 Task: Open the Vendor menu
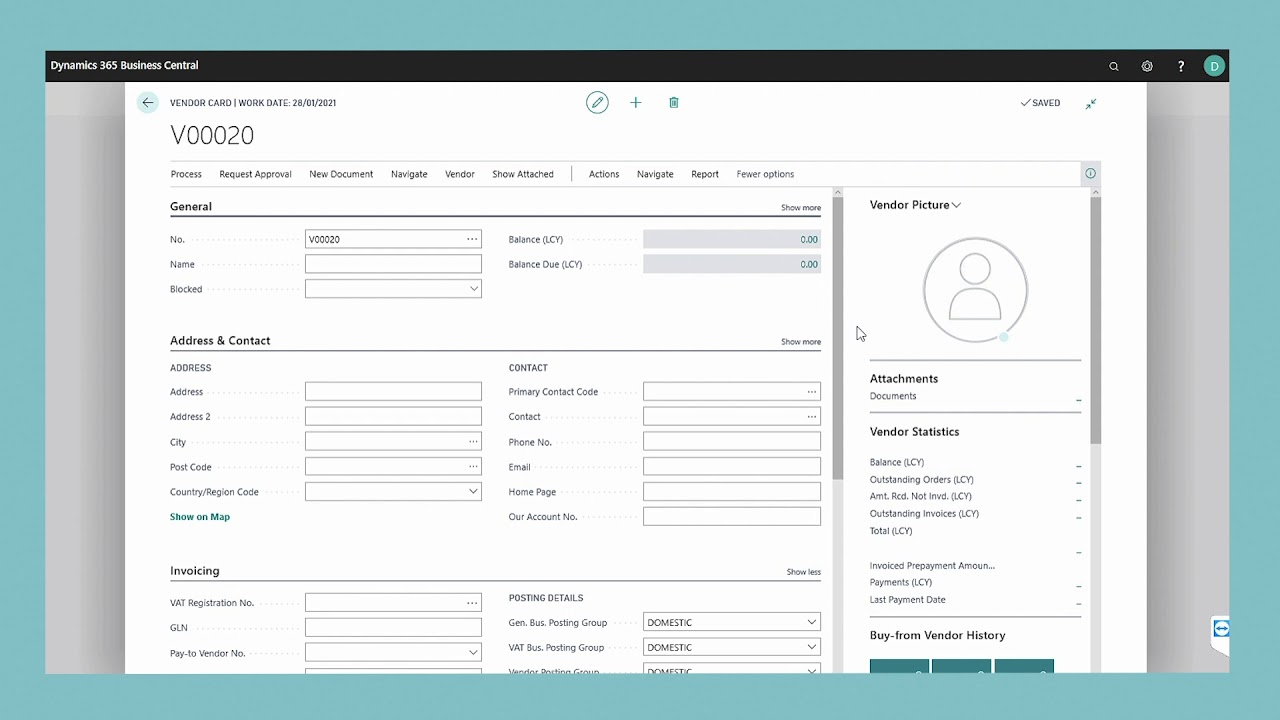pyautogui.click(x=460, y=174)
